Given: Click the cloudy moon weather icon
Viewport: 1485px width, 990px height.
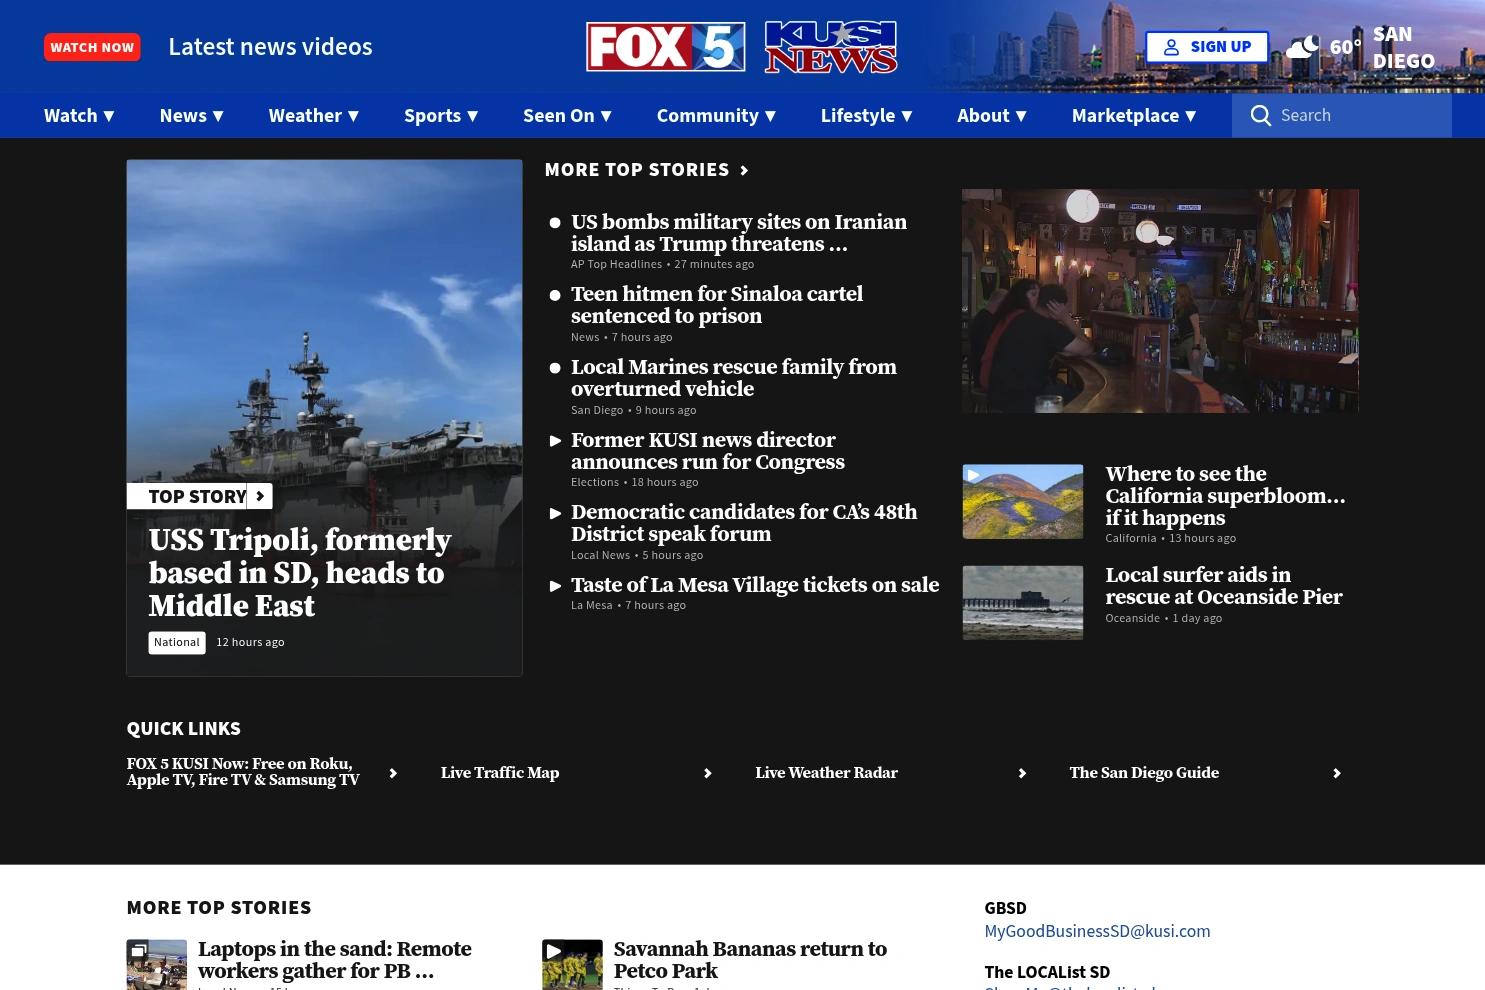Looking at the screenshot, I should 1302,46.
